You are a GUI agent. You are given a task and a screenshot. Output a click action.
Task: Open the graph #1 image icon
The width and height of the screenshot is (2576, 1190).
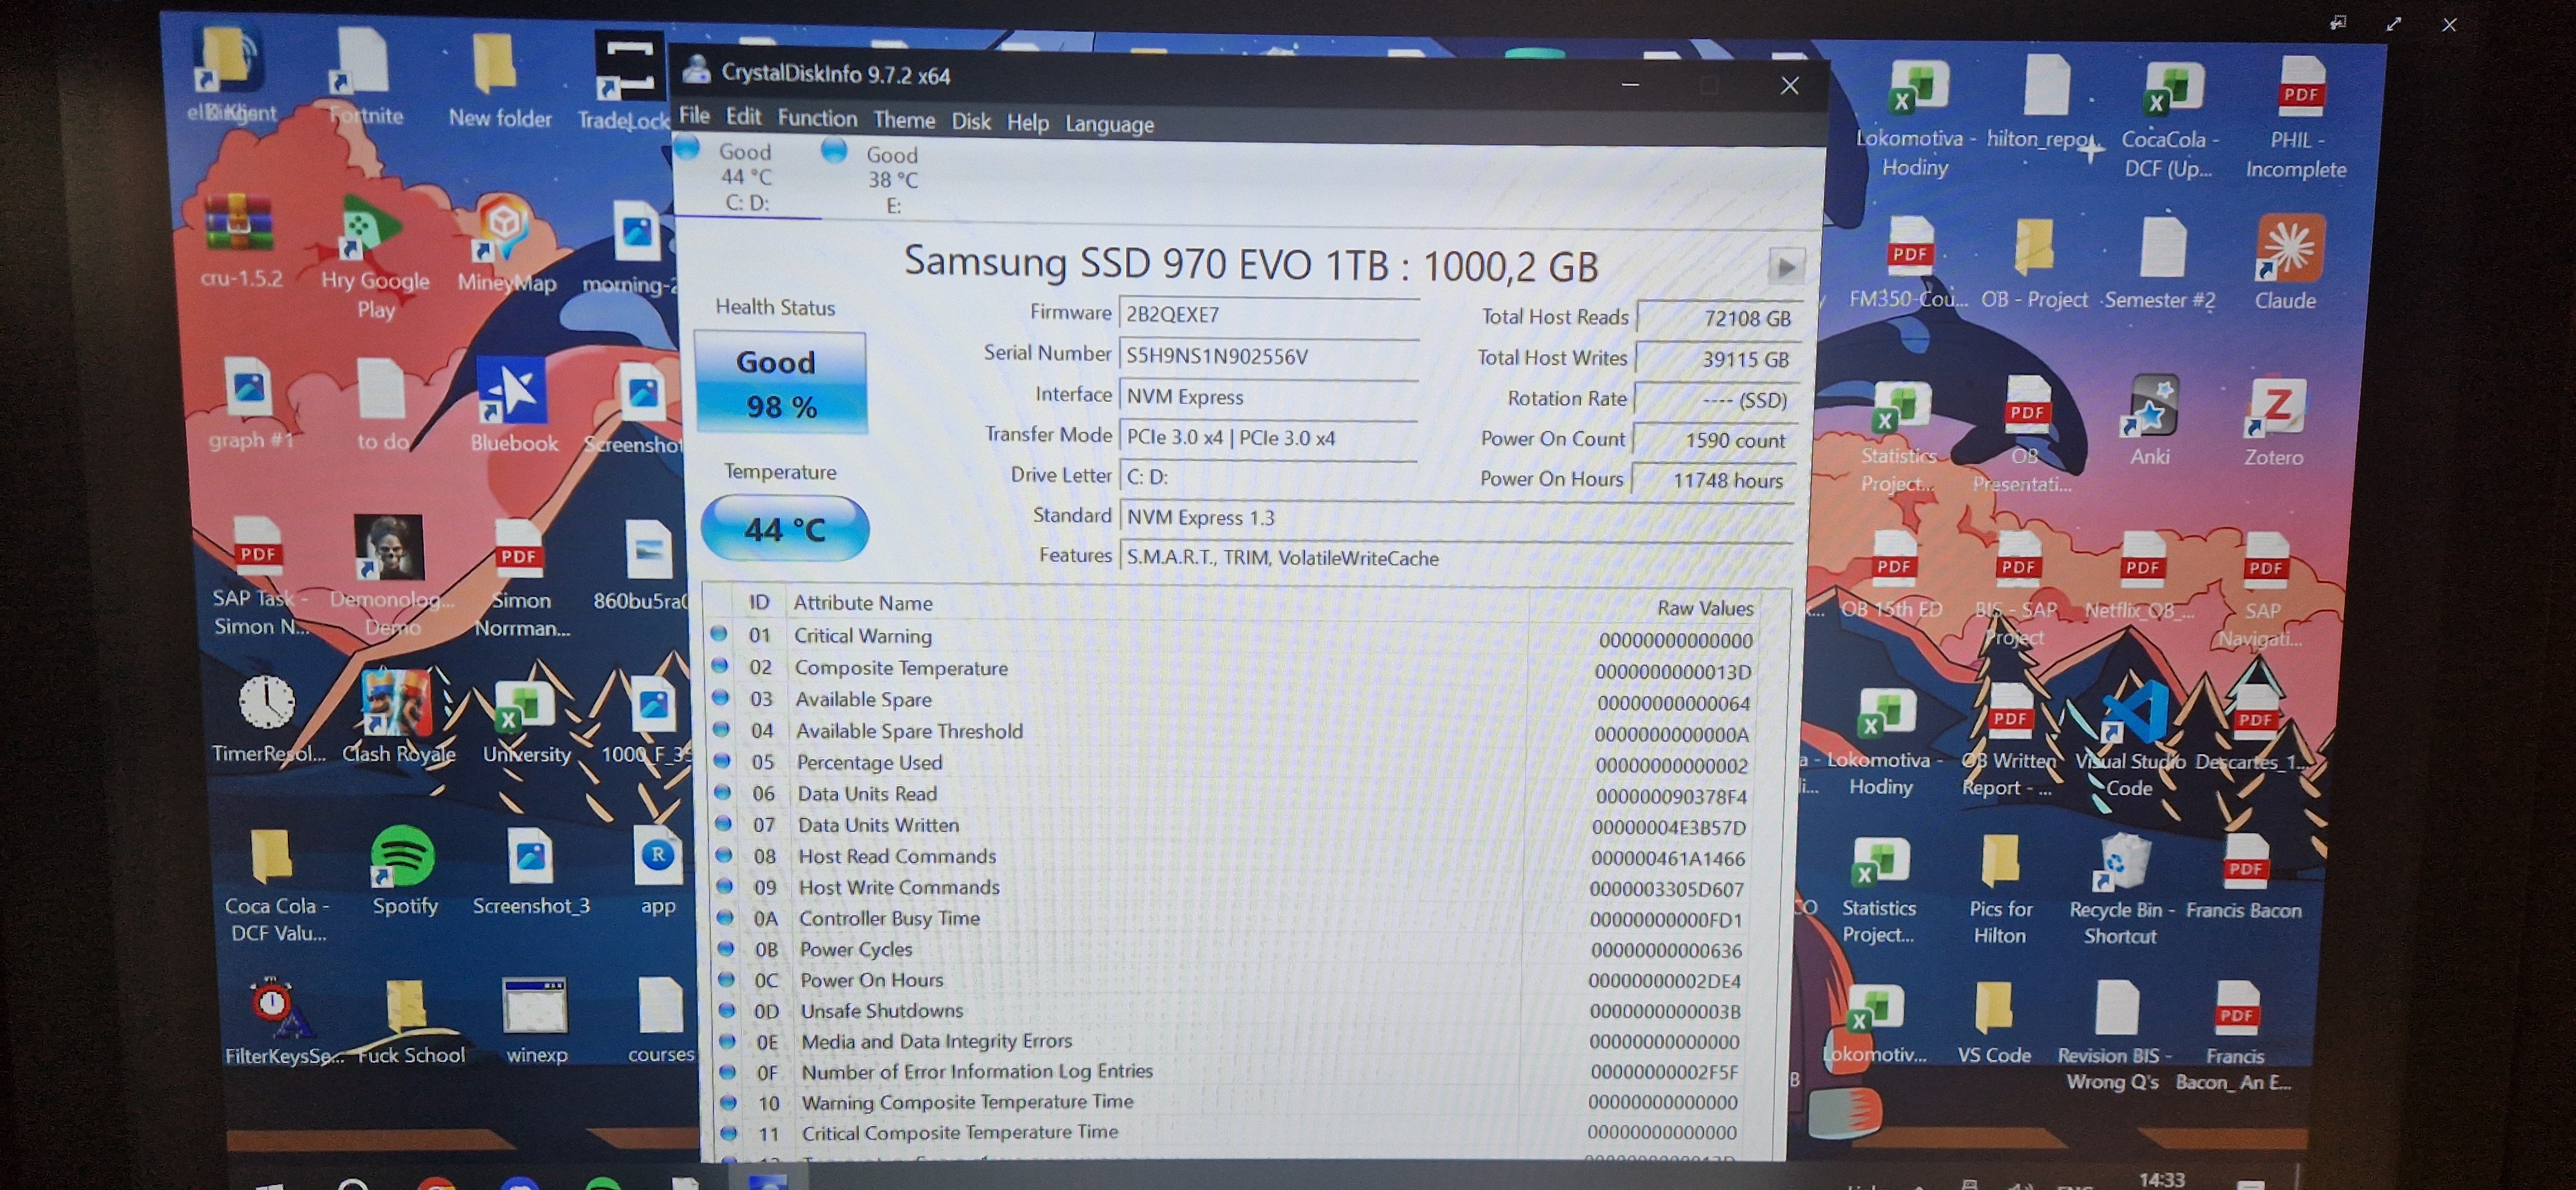[250, 403]
